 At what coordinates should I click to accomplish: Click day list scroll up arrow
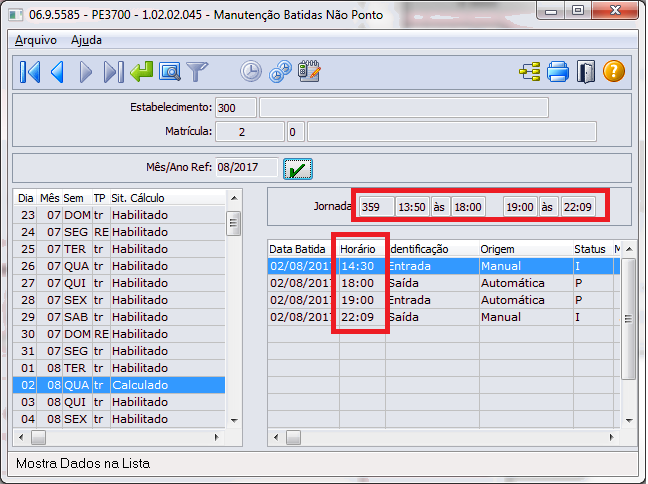[x=234, y=198]
